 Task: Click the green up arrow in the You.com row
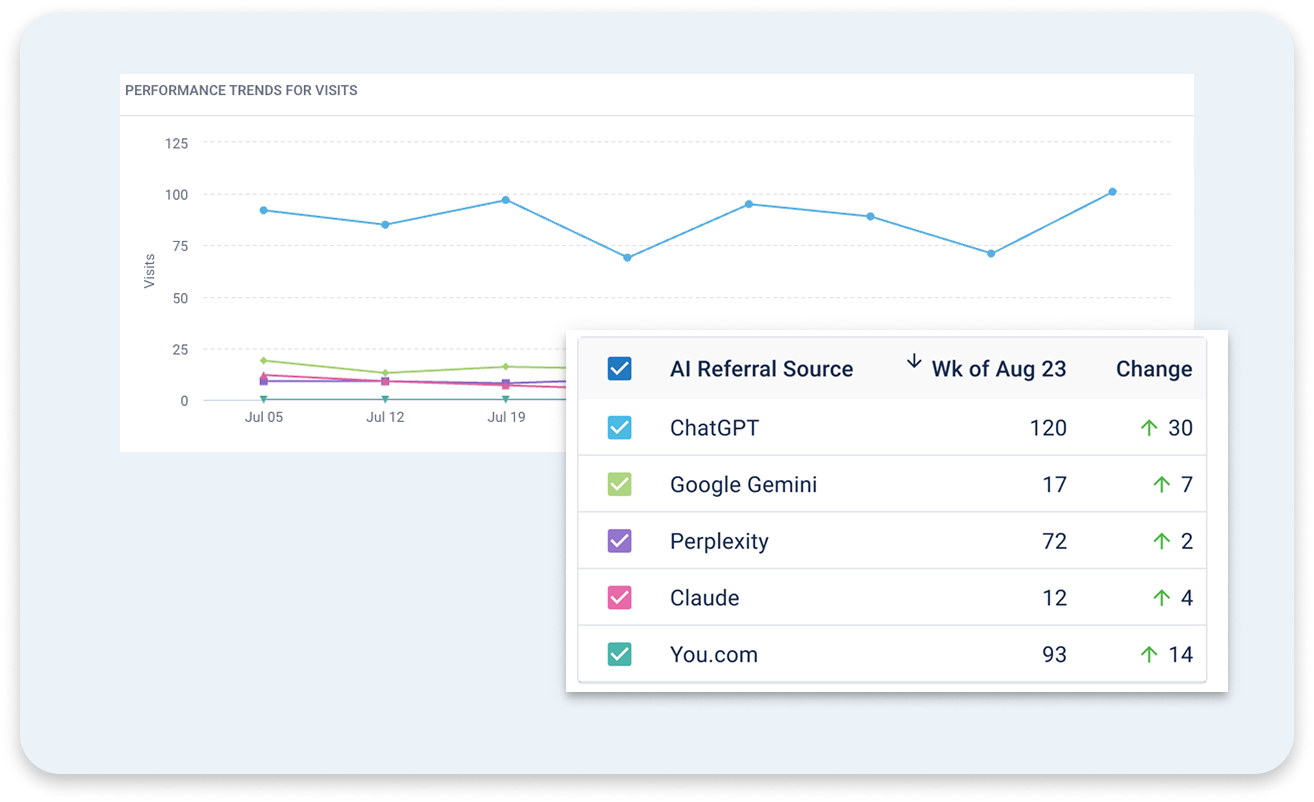pyautogui.click(x=1149, y=655)
